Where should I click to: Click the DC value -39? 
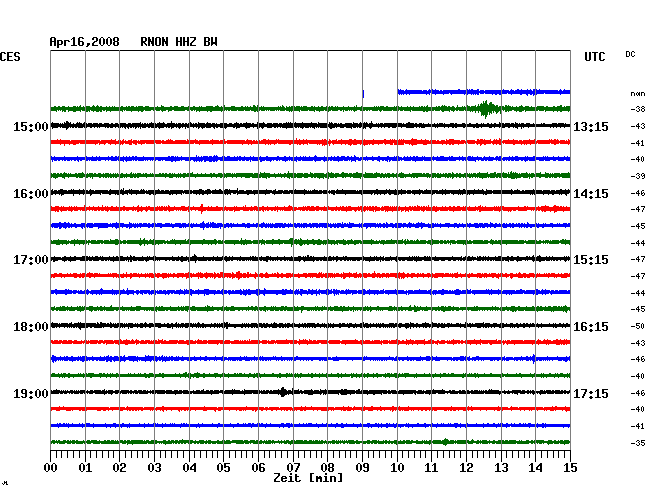coord(638,176)
